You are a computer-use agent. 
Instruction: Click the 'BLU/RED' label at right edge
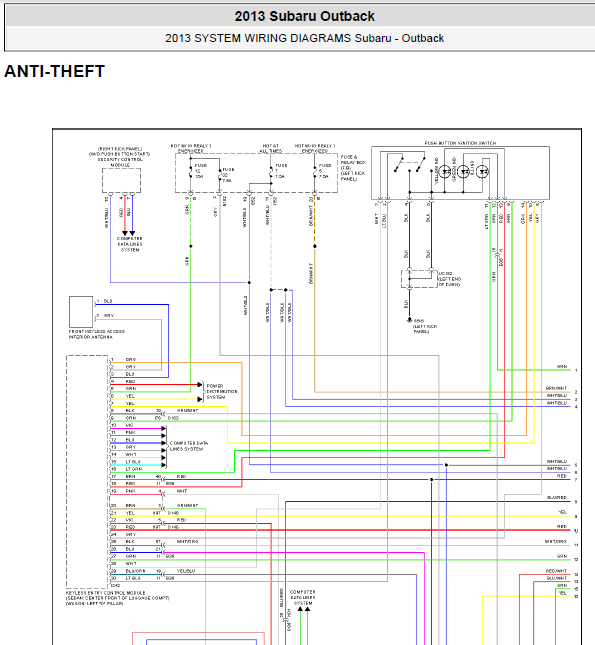pos(557,497)
